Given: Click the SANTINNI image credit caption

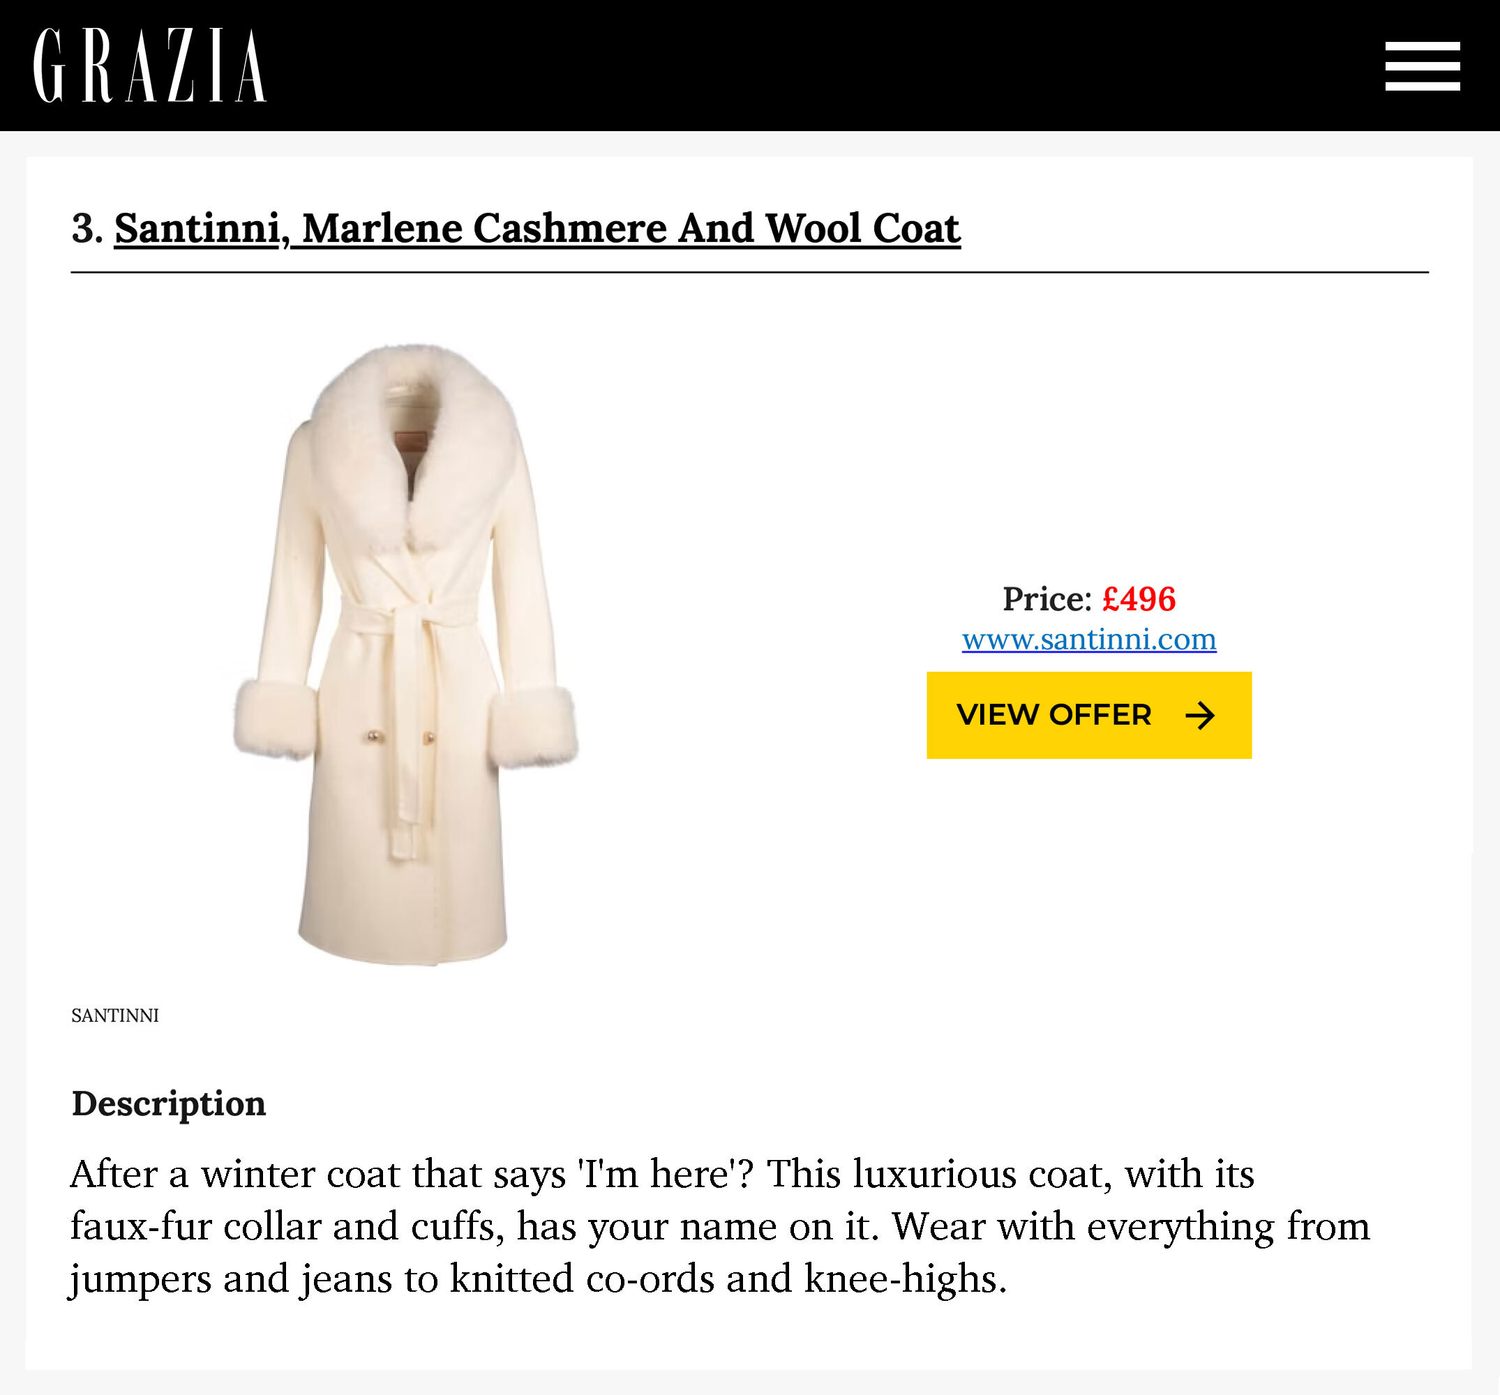Looking at the screenshot, I should (115, 1016).
